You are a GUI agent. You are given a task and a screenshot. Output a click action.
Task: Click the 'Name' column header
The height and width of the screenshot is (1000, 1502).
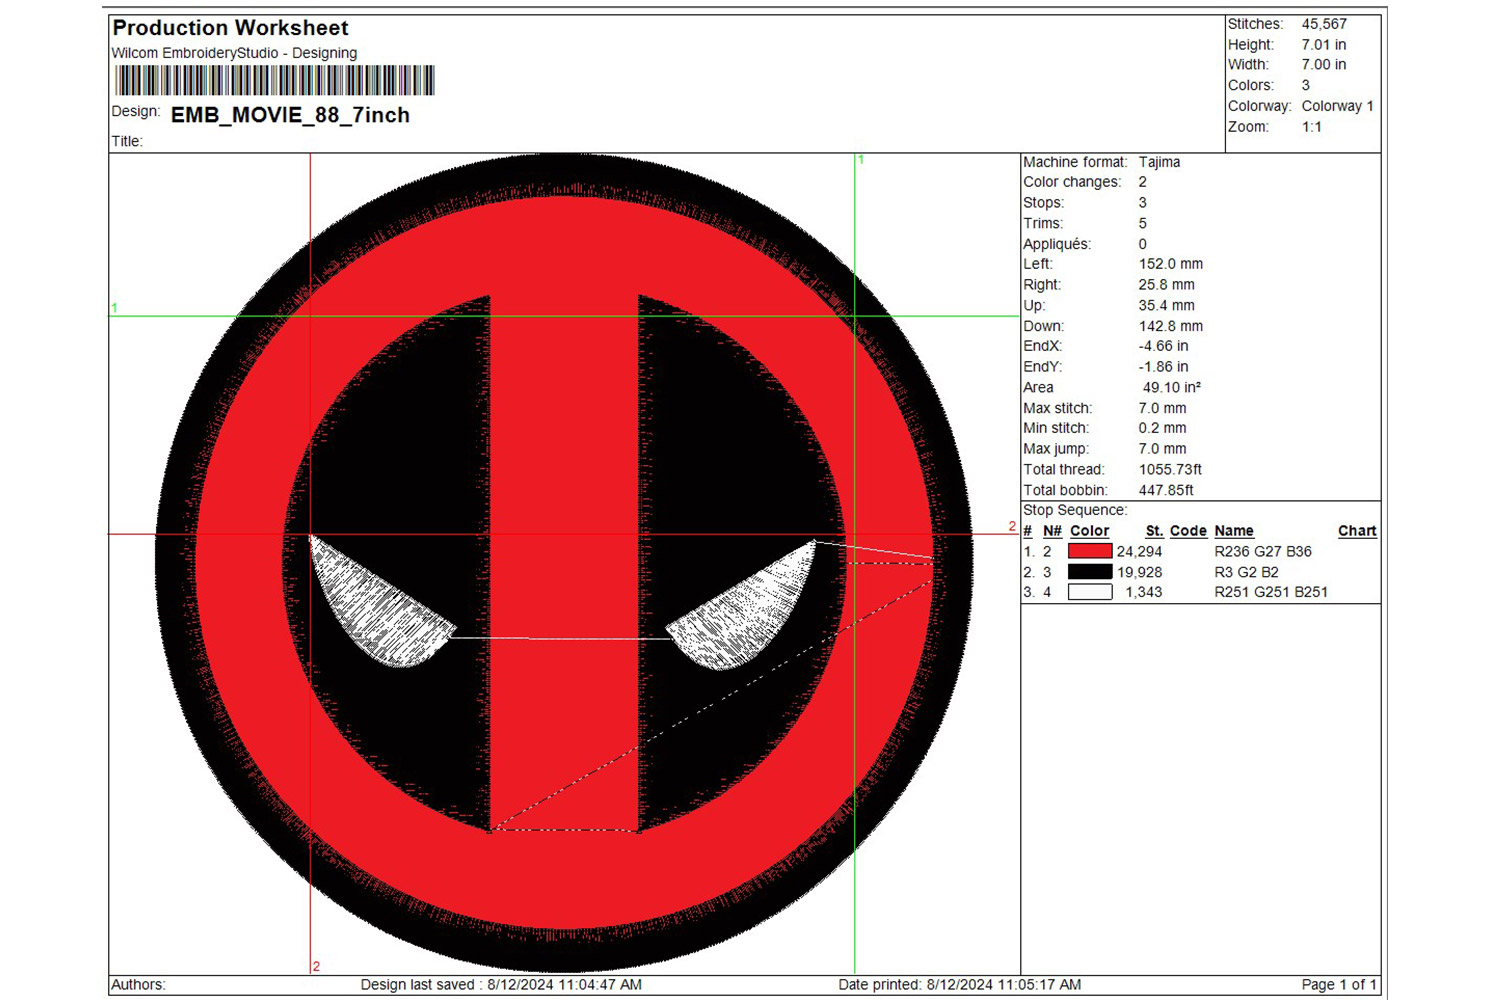(1234, 531)
